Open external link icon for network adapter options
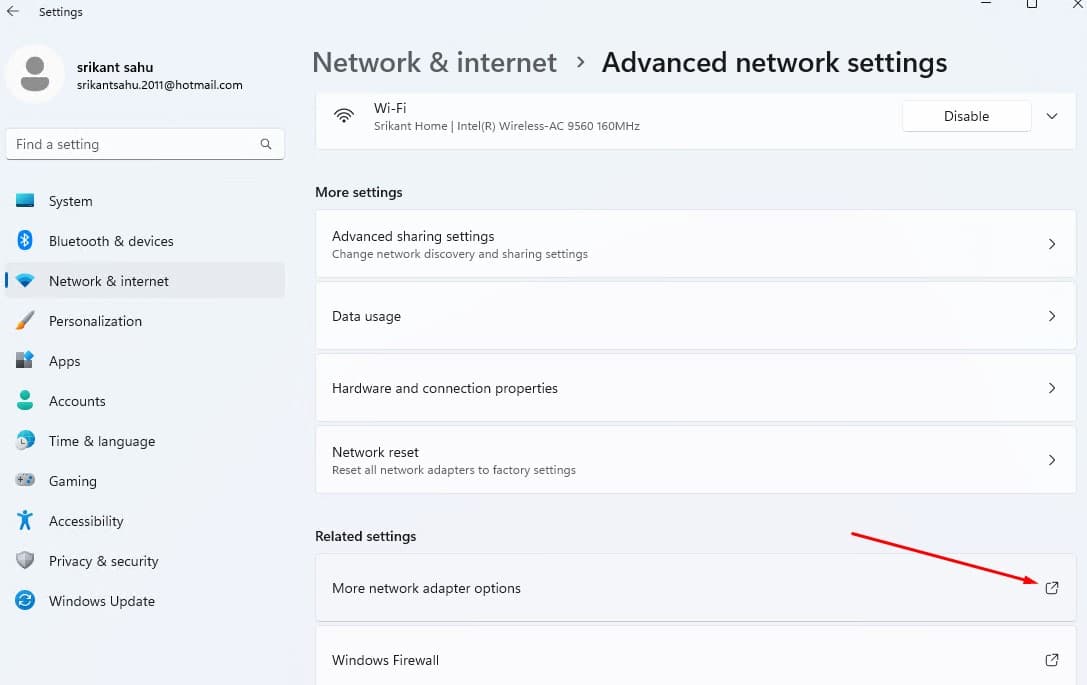 pos(1052,588)
